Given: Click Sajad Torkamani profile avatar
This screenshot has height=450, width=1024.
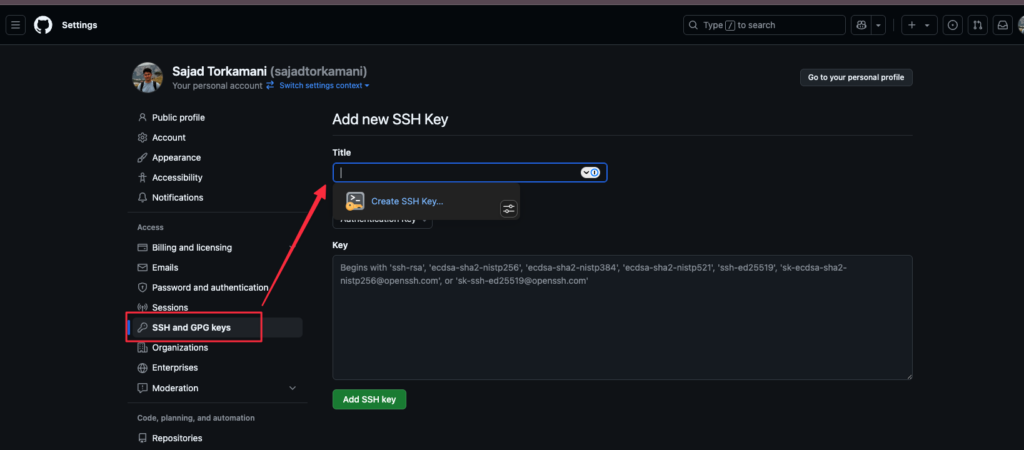Looking at the screenshot, I should click(x=148, y=78).
